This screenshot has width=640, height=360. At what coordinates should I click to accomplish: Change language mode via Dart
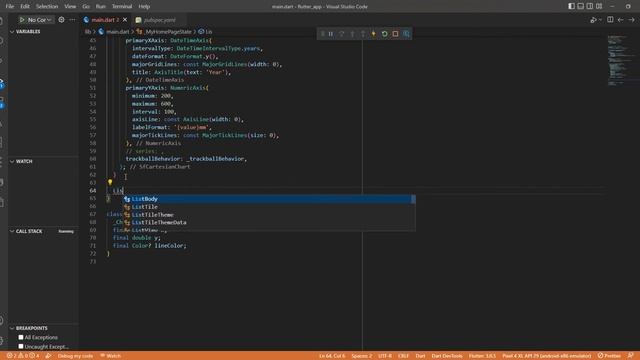coord(420,356)
